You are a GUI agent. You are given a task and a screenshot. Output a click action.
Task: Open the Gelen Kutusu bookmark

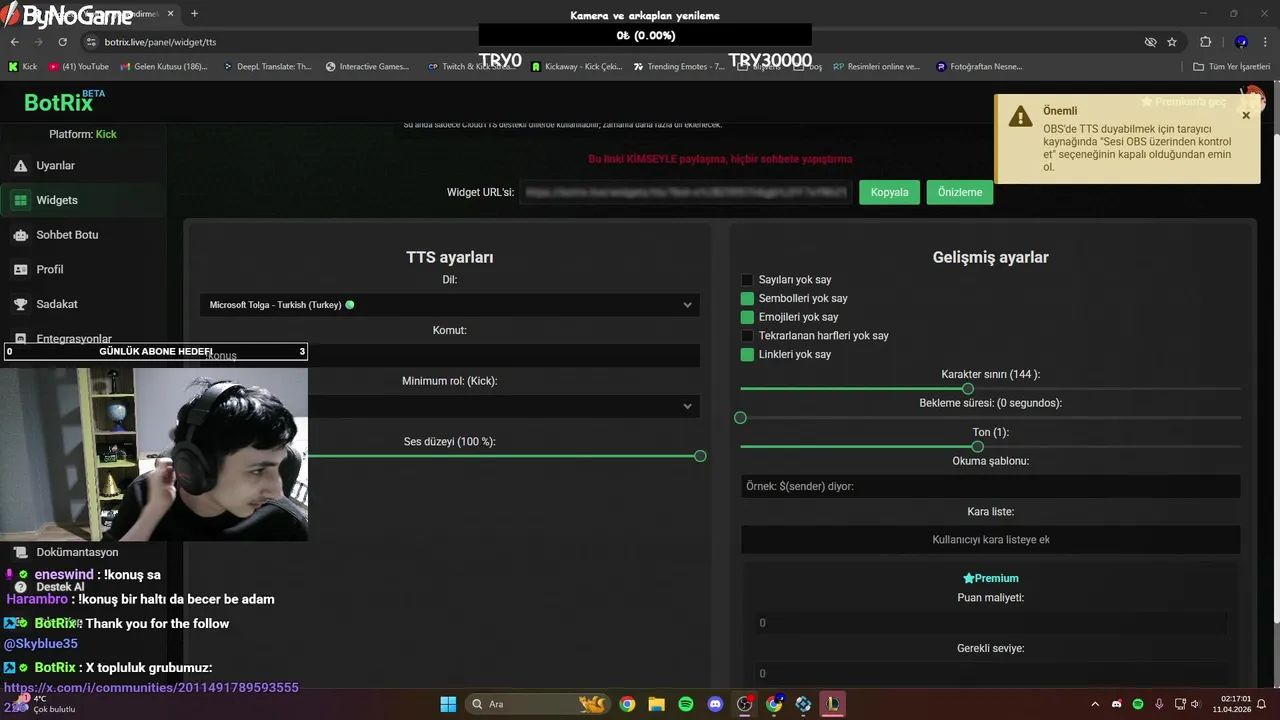point(163,67)
